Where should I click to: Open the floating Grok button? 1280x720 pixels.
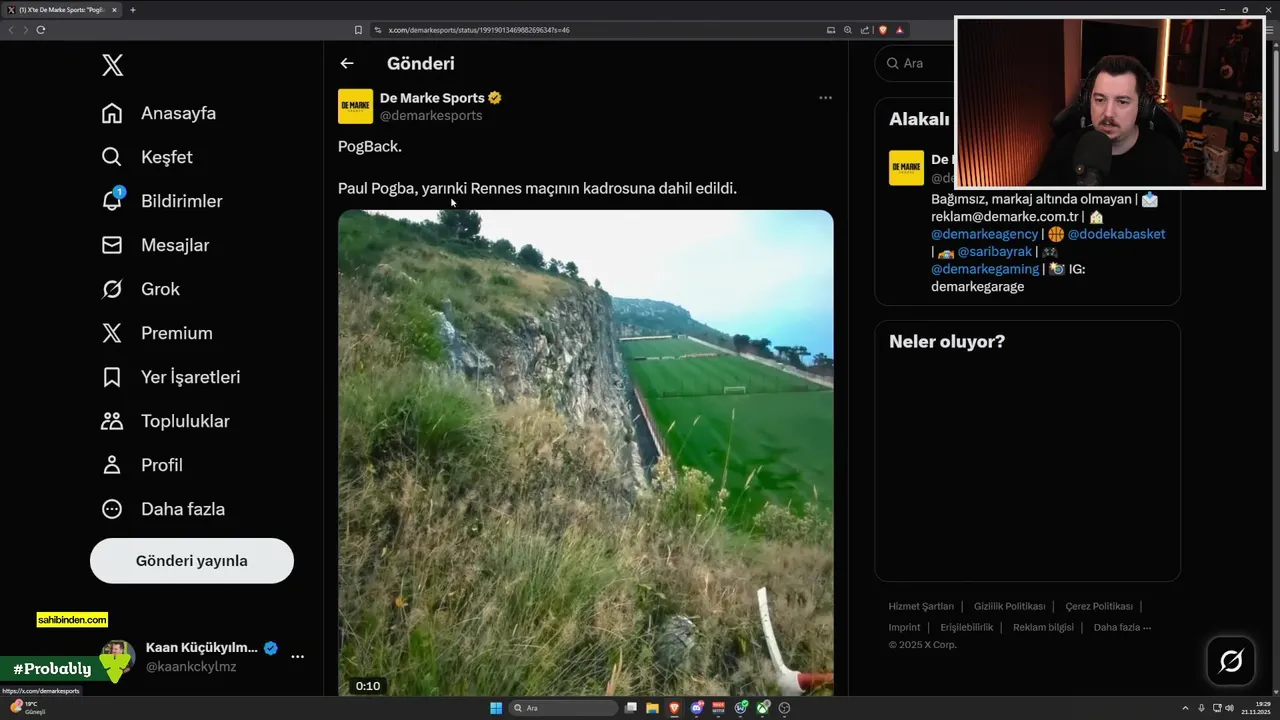point(1231,661)
